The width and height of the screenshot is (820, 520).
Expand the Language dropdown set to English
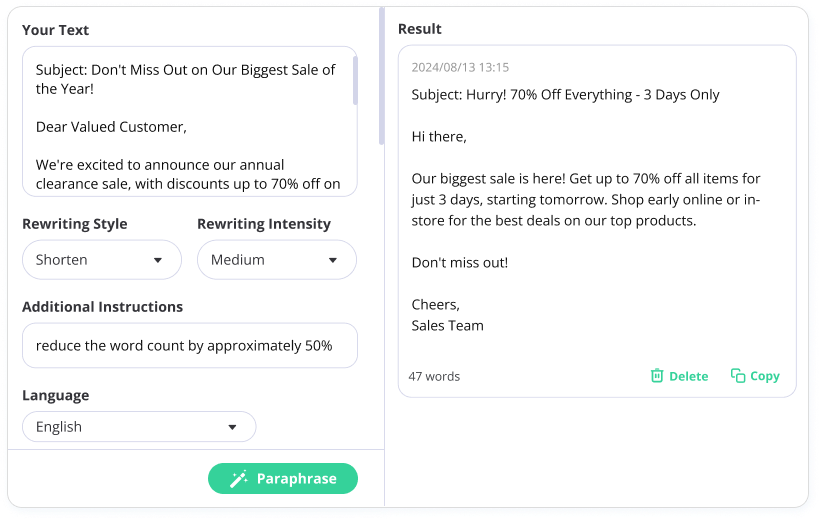tap(139, 427)
